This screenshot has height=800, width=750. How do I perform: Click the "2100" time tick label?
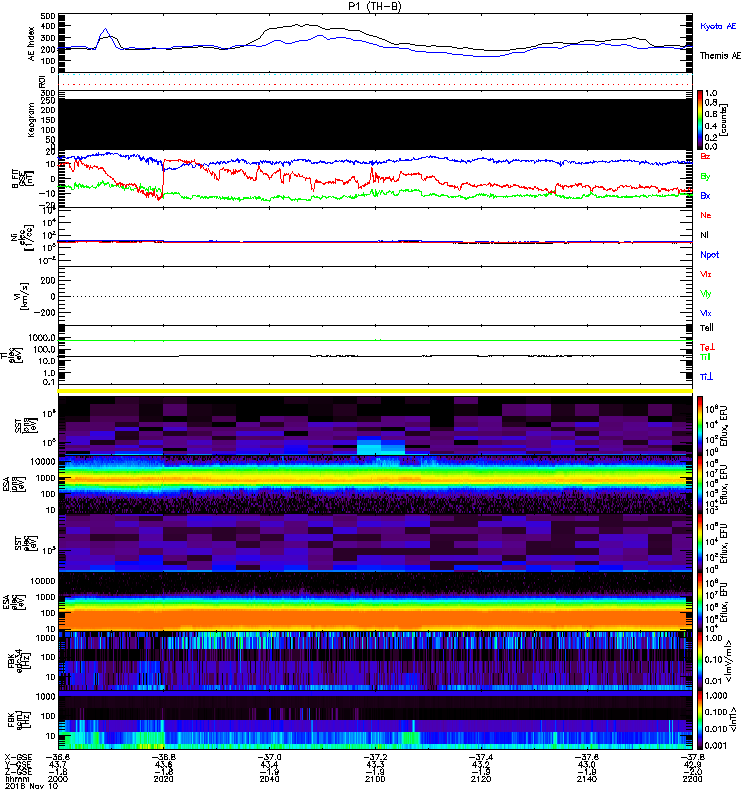[x=375, y=779]
